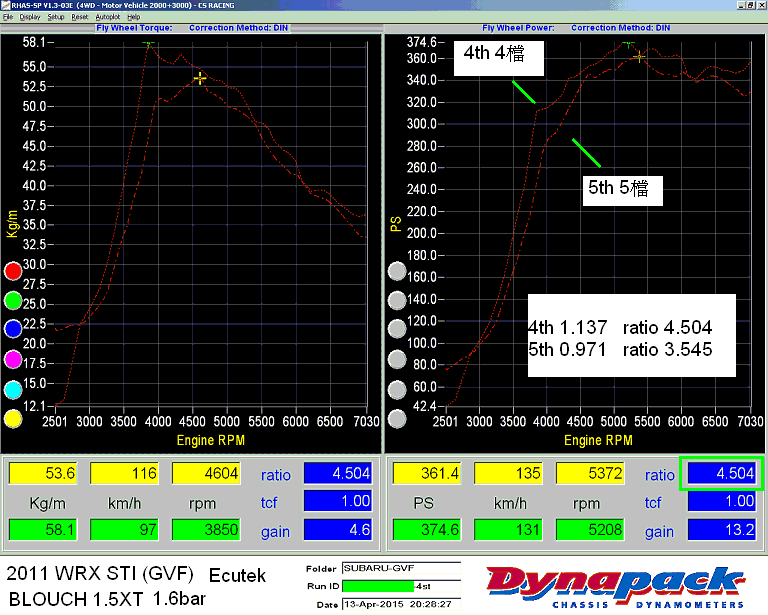
Task: Click the Date field showing 13-Apr-2015
Action: pyautogui.click(x=401, y=604)
